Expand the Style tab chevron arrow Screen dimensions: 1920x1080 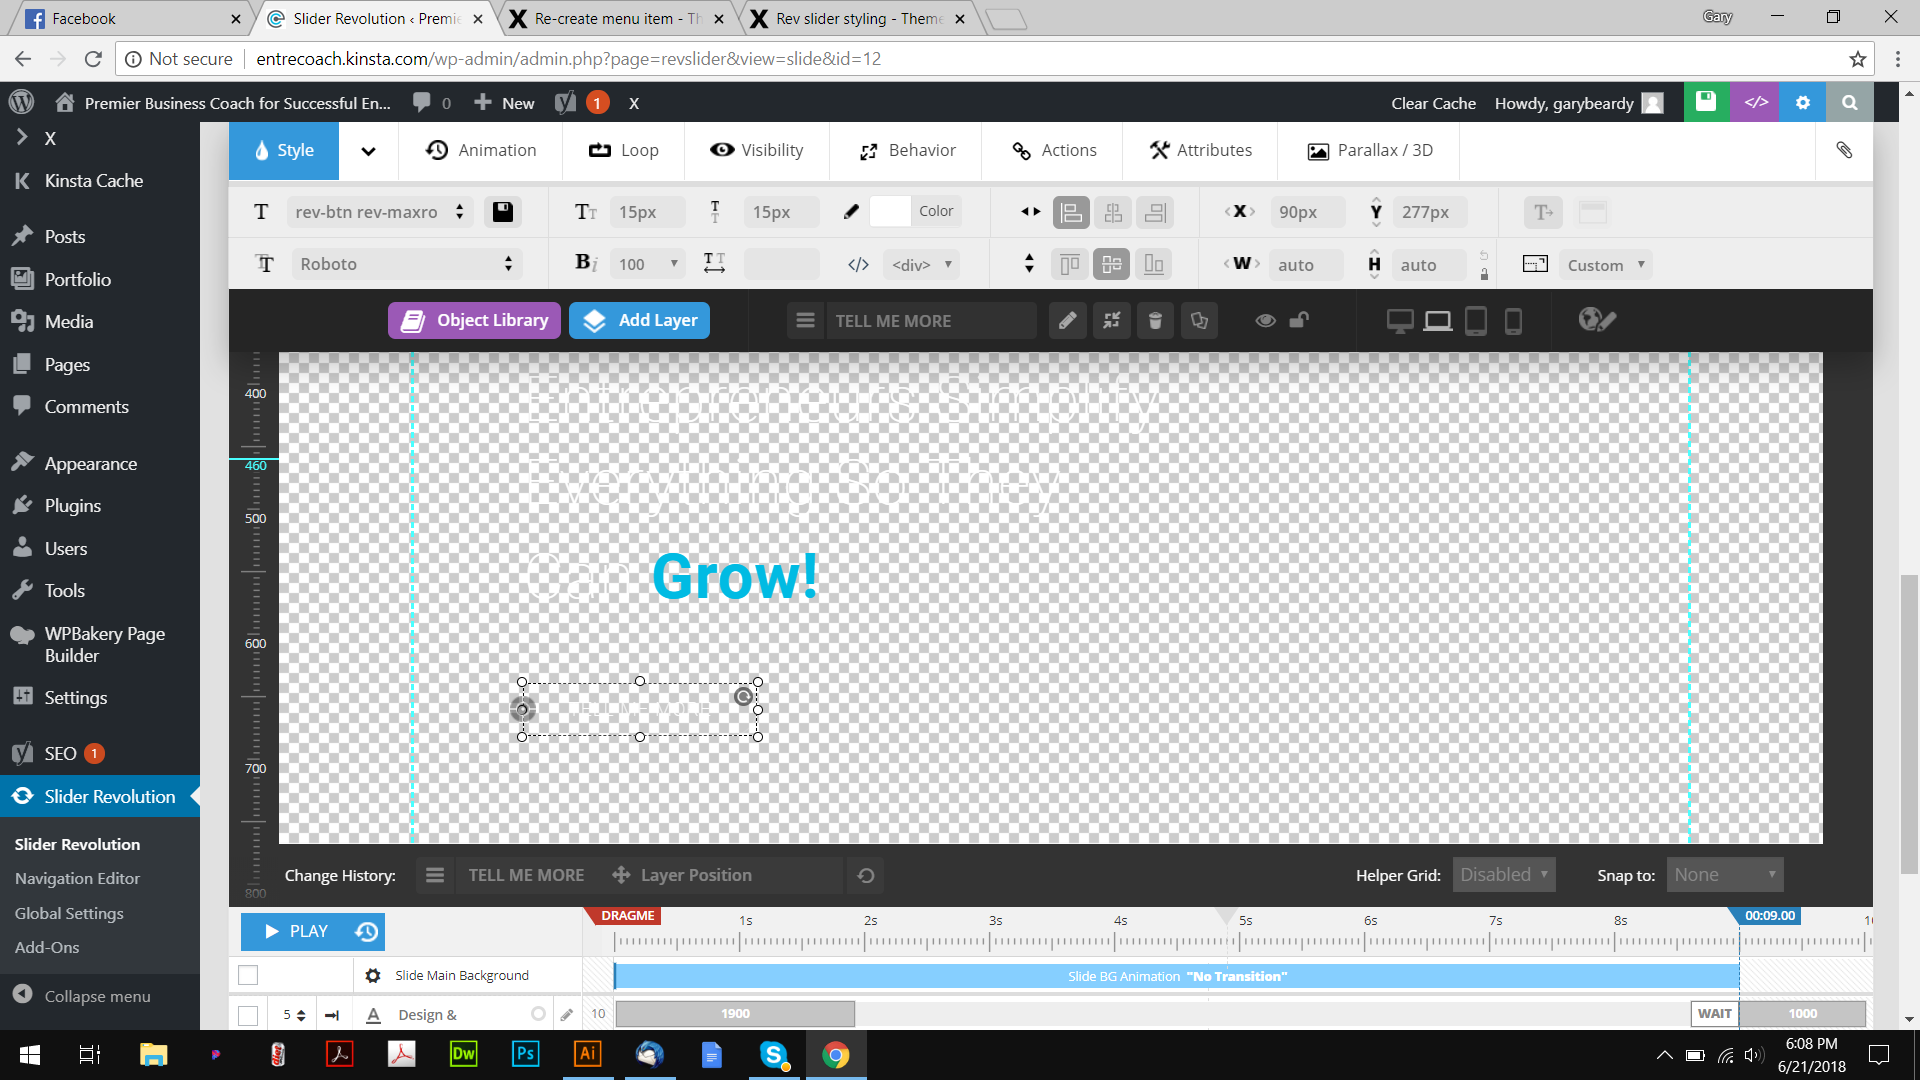(x=368, y=151)
